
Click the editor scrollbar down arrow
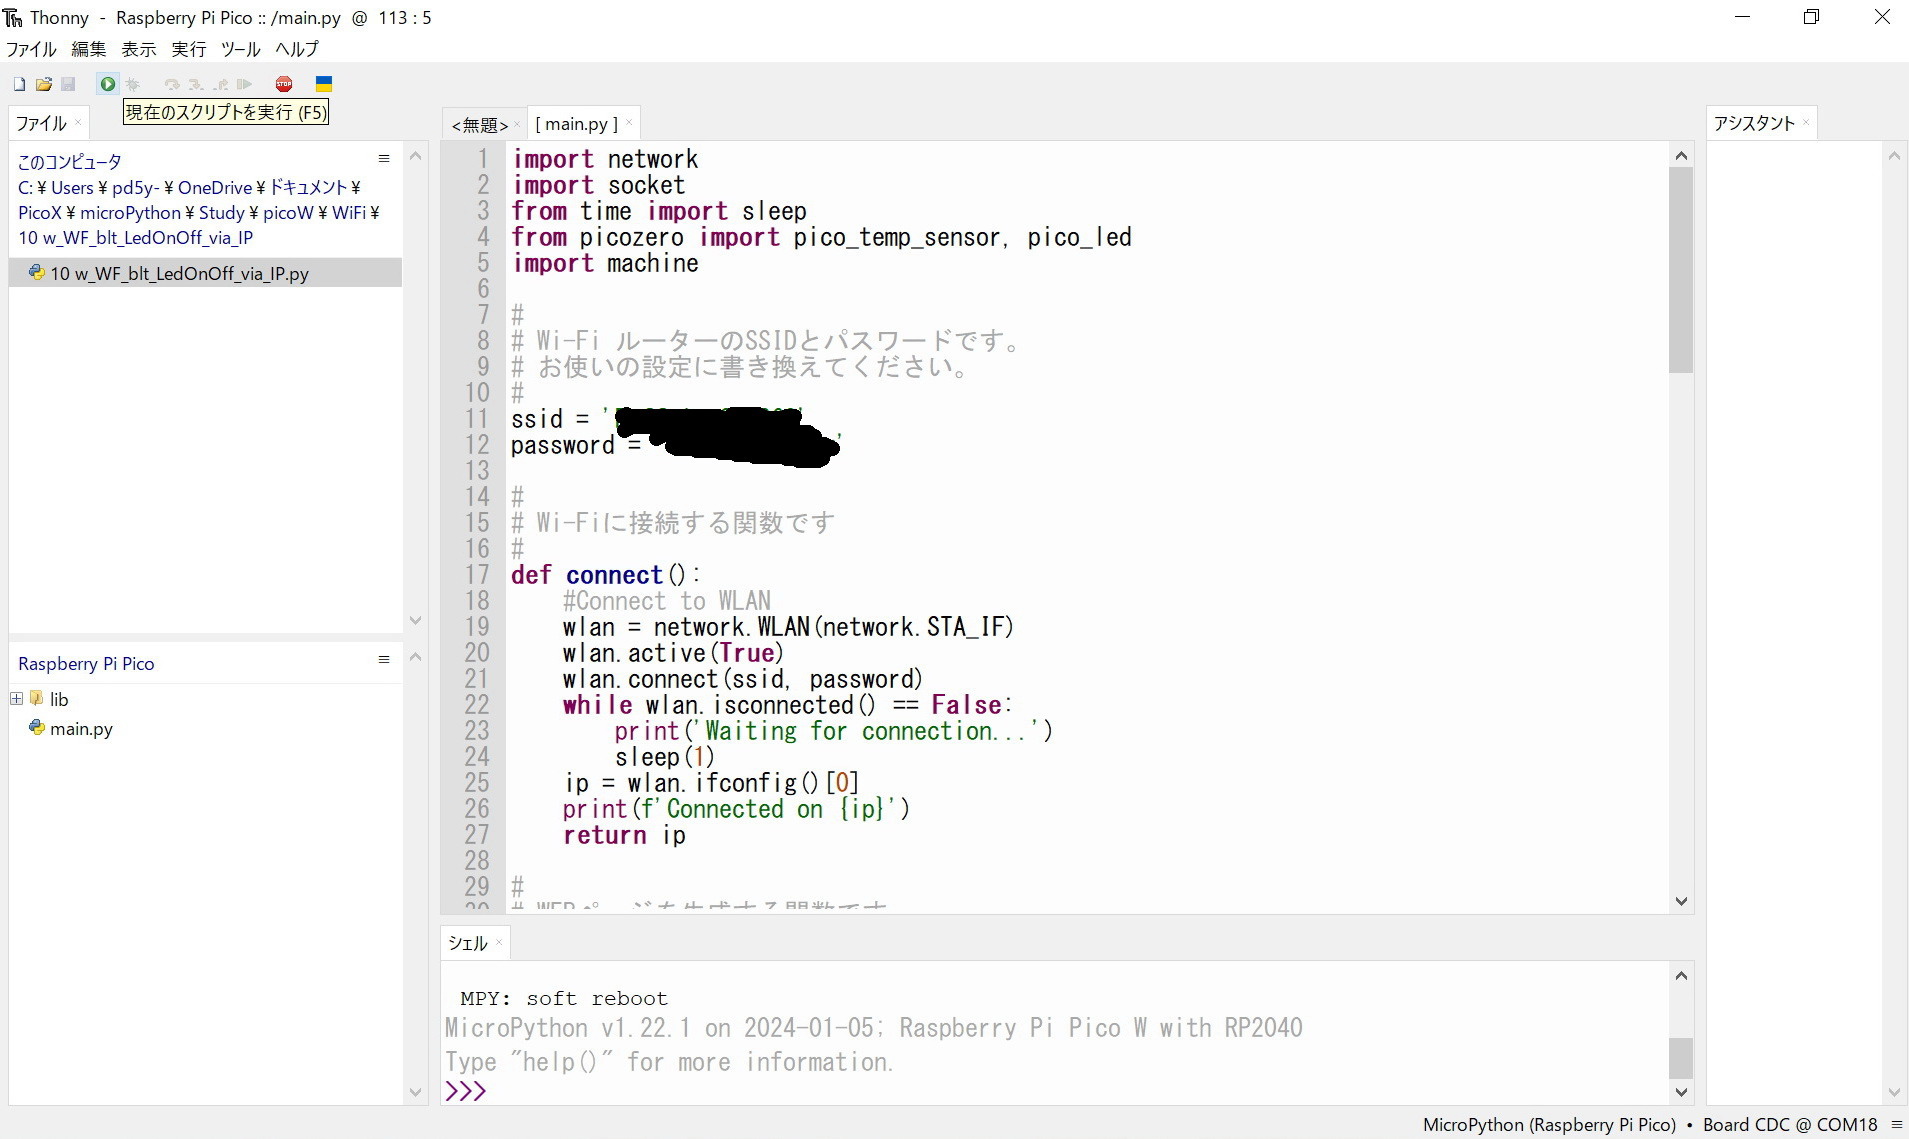click(1681, 901)
